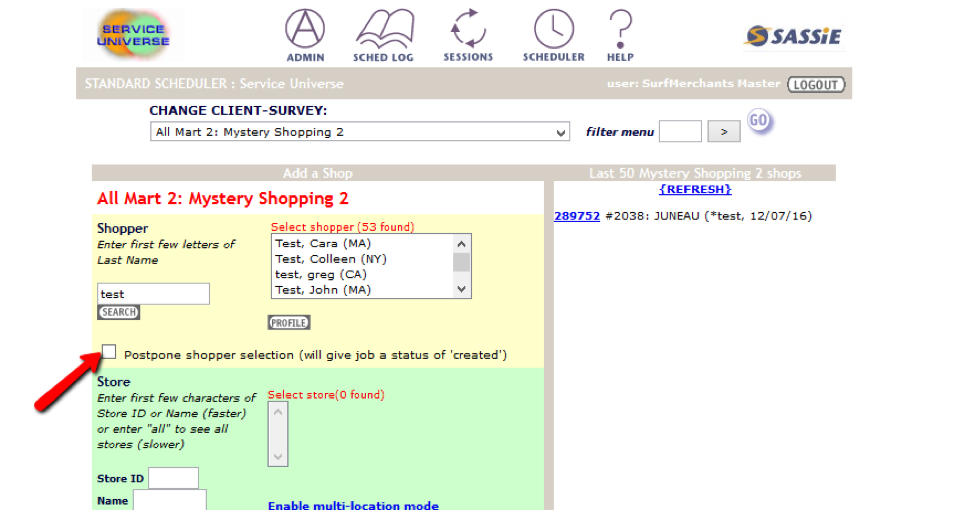
Task: Check Postpone shopper selection checkbox
Action: pyautogui.click(x=109, y=352)
